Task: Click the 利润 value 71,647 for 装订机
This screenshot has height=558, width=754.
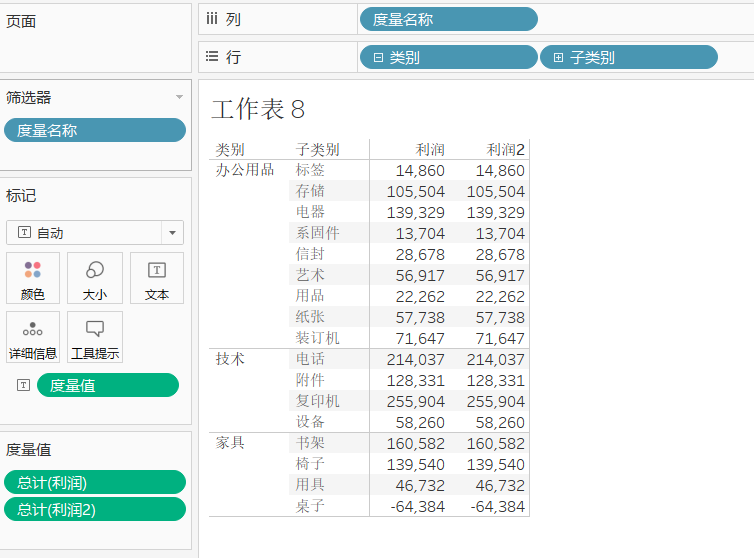Action: (x=420, y=339)
